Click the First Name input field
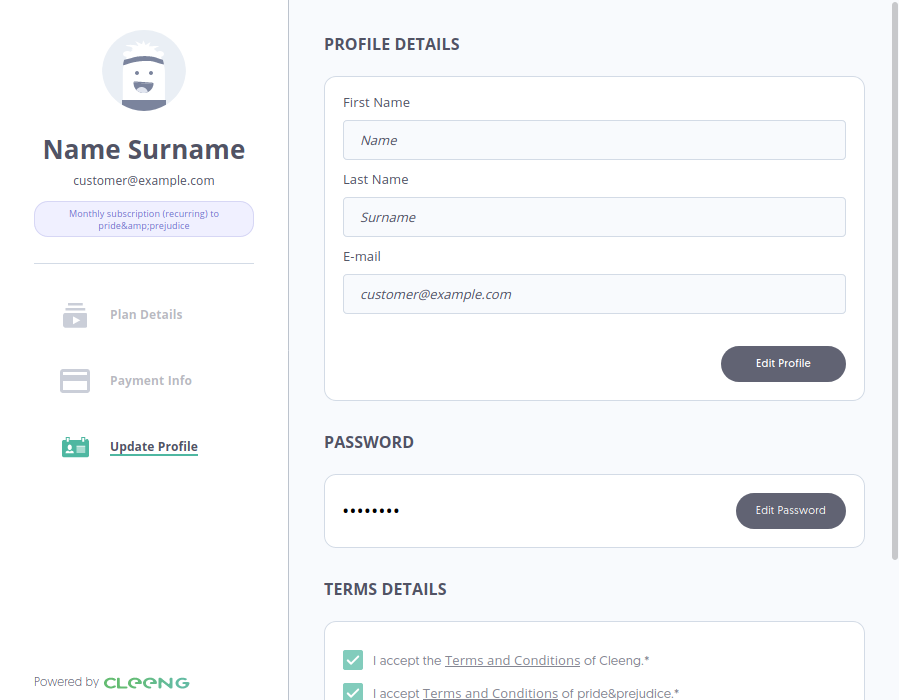899x700 pixels. pyautogui.click(x=594, y=140)
